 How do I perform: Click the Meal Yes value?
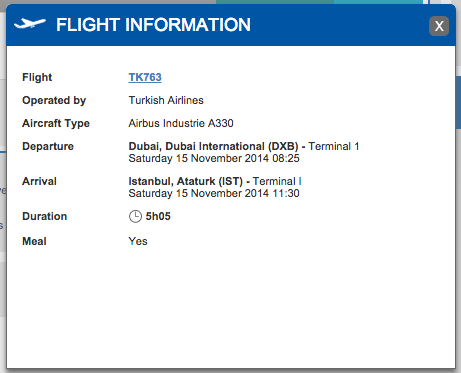point(138,241)
